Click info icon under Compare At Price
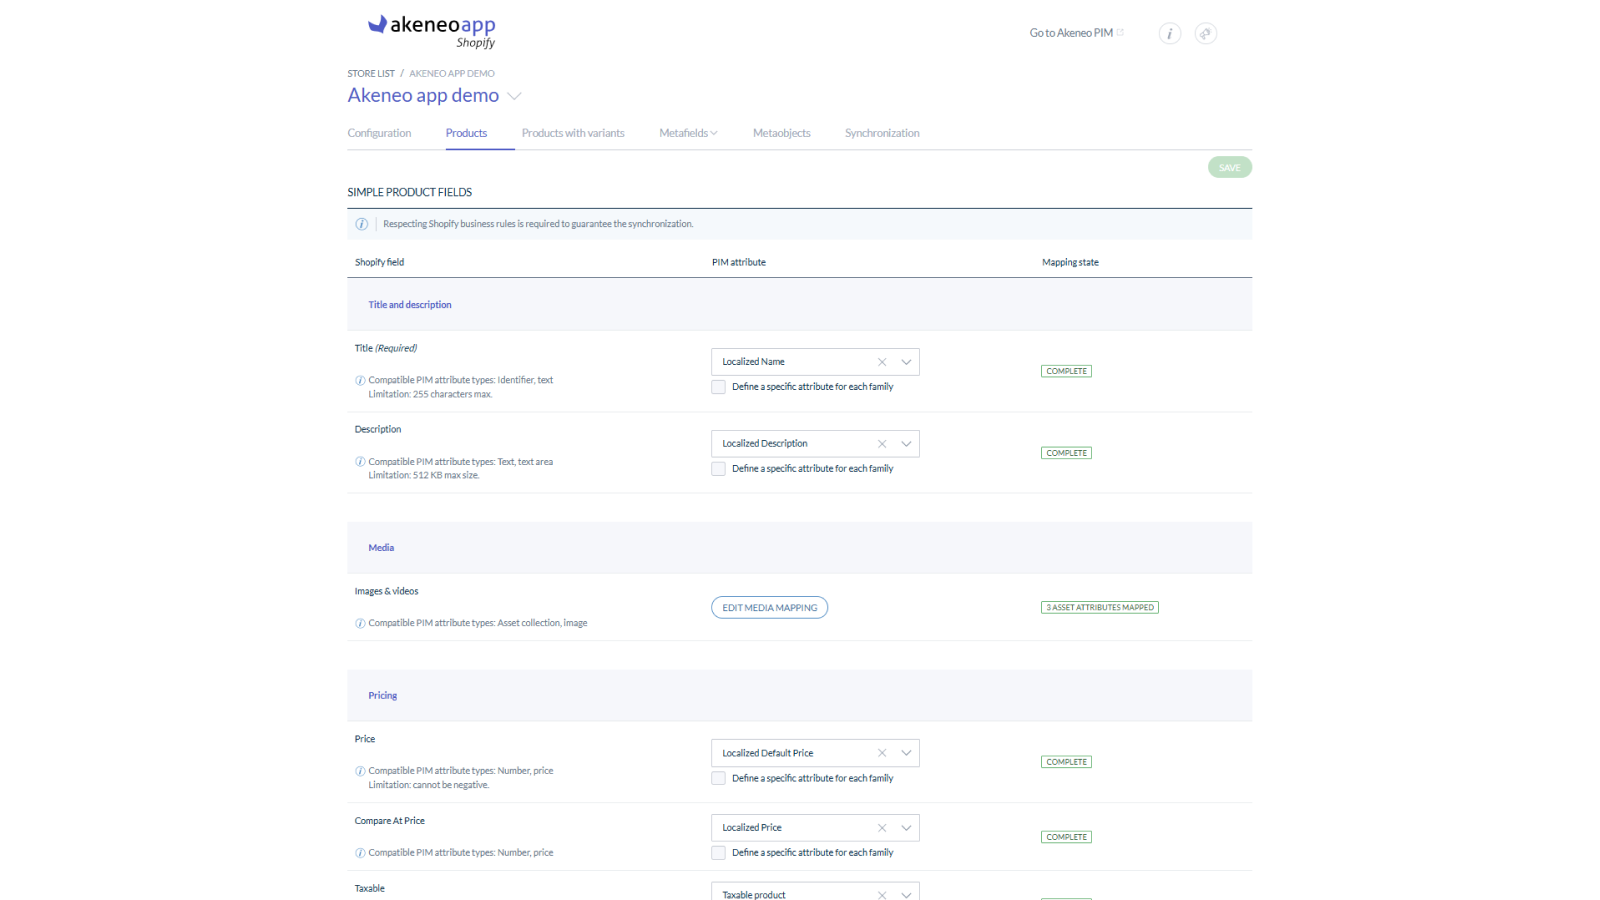1600x900 pixels. (360, 853)
